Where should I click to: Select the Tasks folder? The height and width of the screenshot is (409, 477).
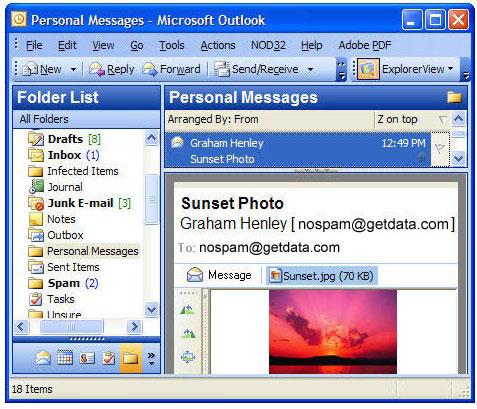point(61,299)
